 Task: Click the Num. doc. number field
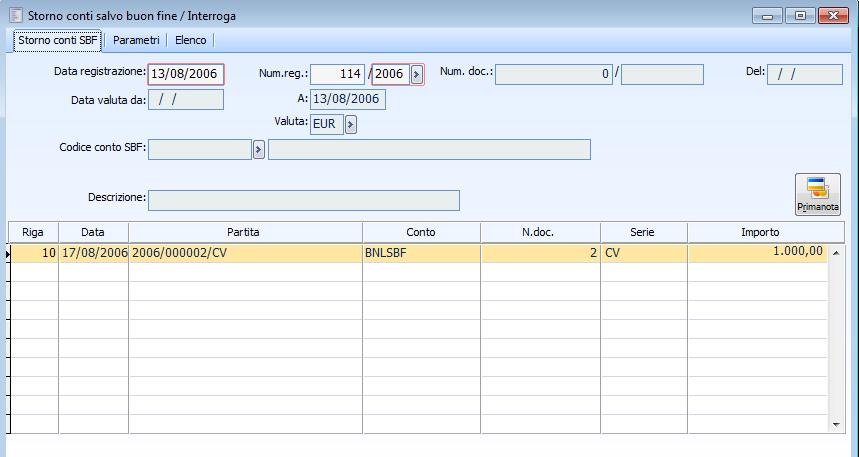pyautogui.click(x=554, y=74)
